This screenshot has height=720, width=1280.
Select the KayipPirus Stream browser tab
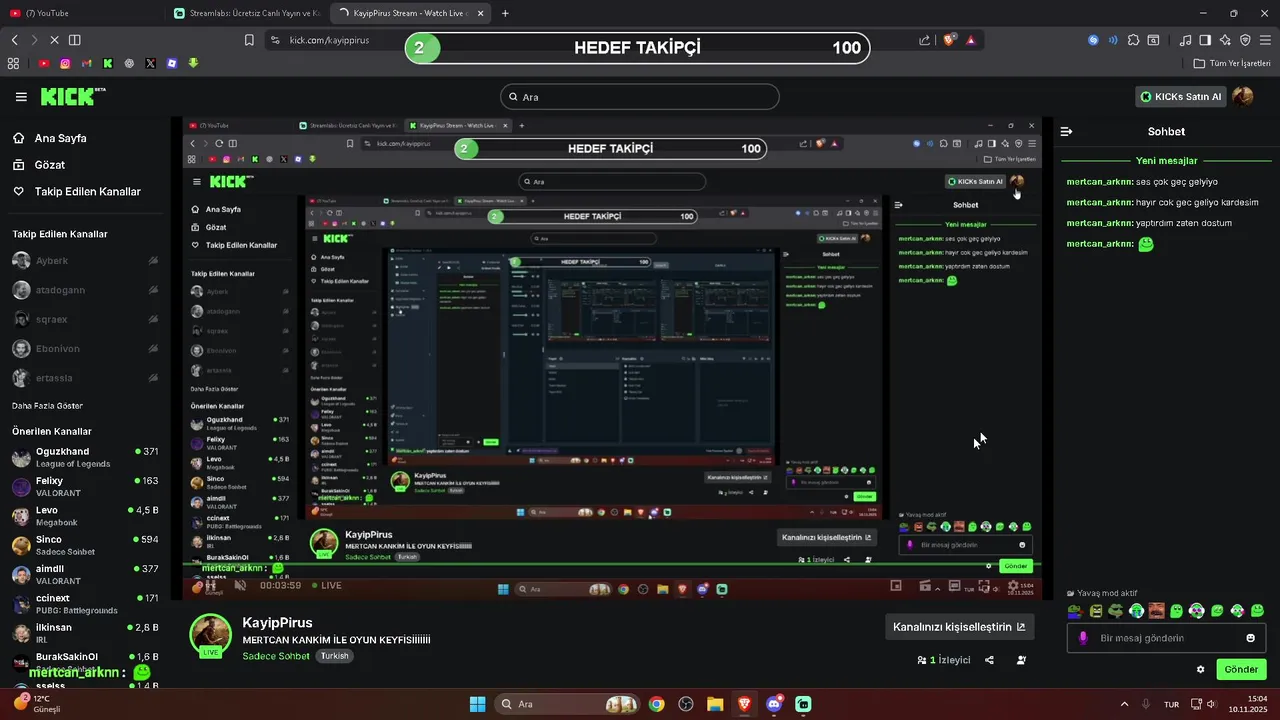pyautogui.click(x=412, y=13)
